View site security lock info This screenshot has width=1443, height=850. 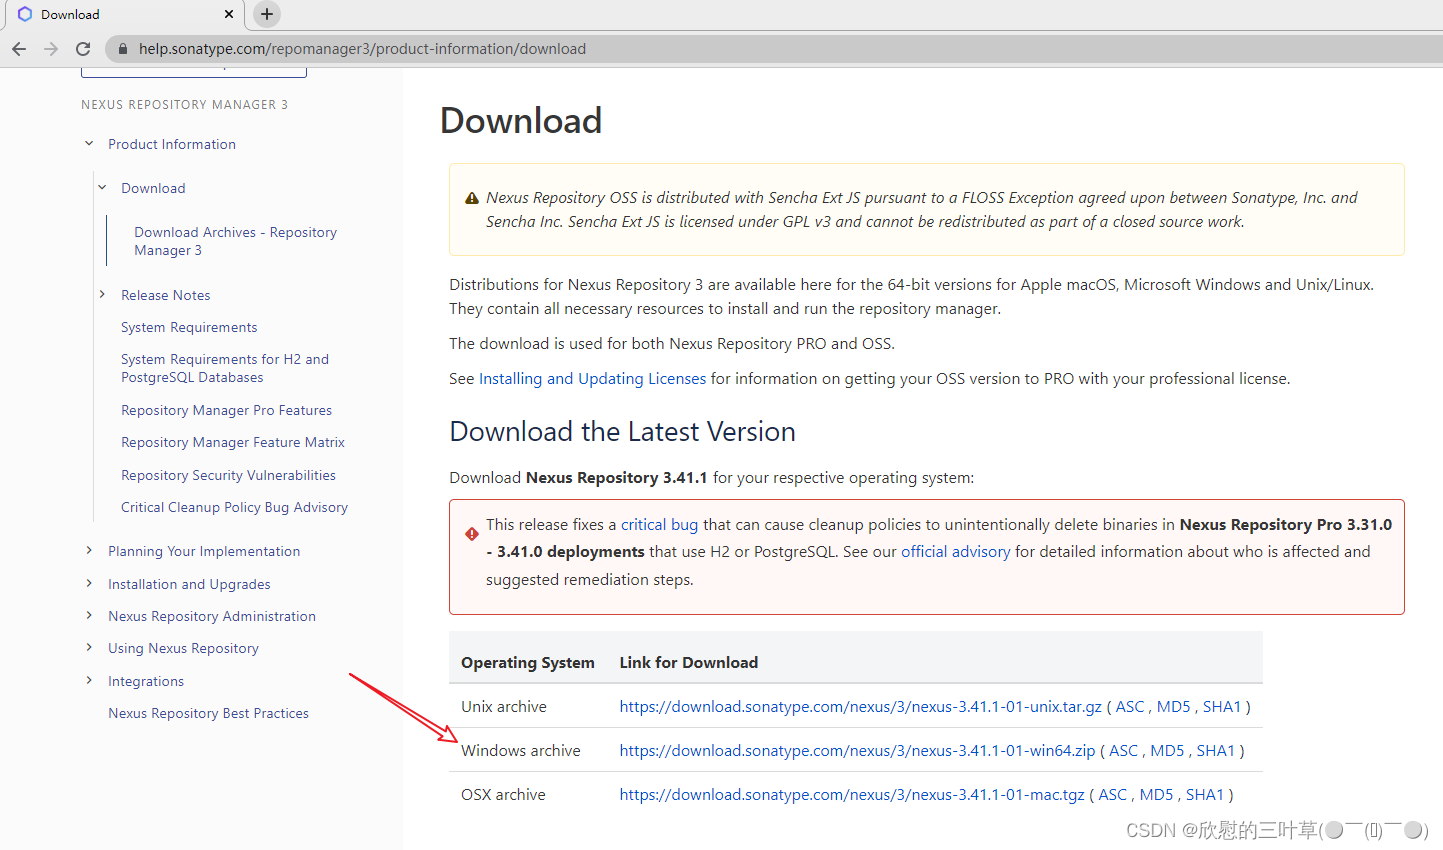click(122, 49)
